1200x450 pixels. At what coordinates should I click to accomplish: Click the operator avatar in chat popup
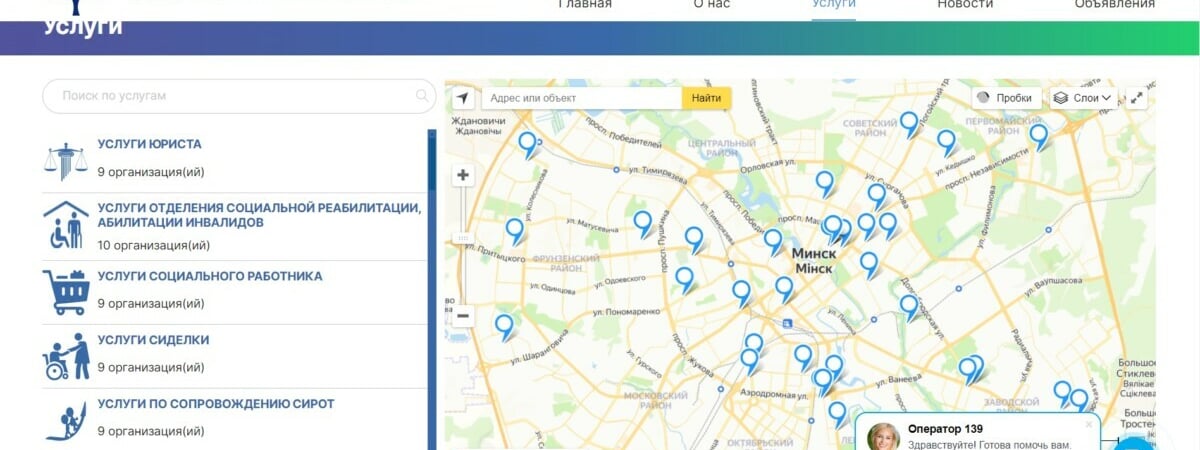[883, 438]
